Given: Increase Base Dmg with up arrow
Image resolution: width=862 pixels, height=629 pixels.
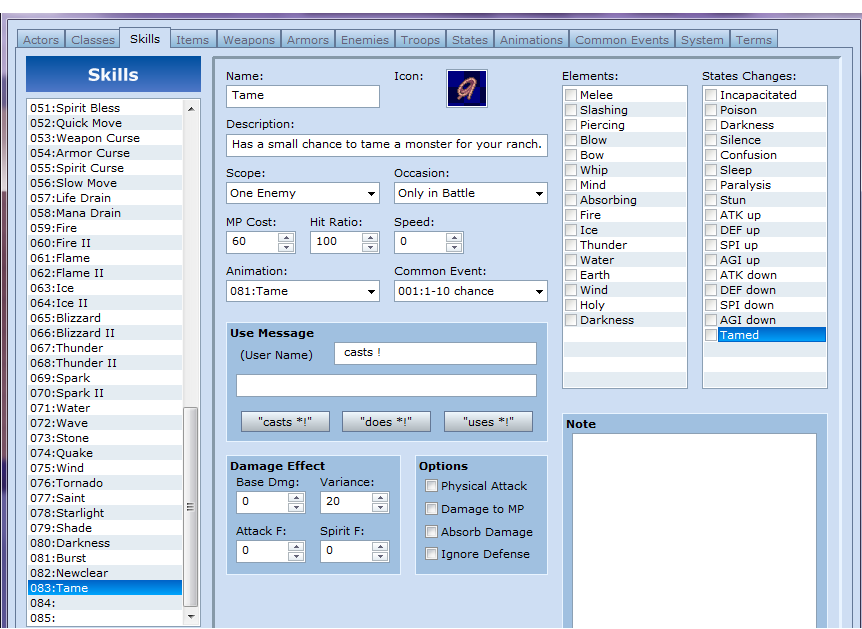Looking at the screenshot, I should pyautogui.click(x=296, y=497).
